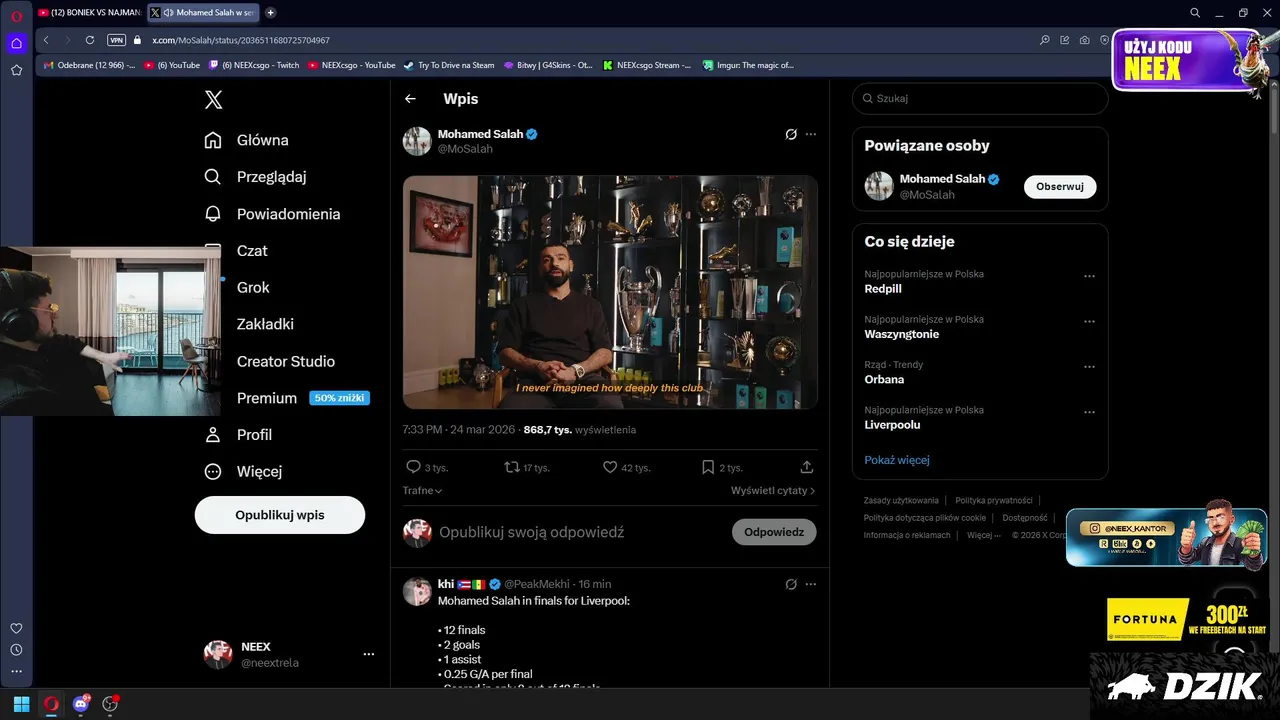This screenshot has height=720, width=1280.
Task: Bookmark the post with 2 tys. bookmarks
Action: point(708,467)
